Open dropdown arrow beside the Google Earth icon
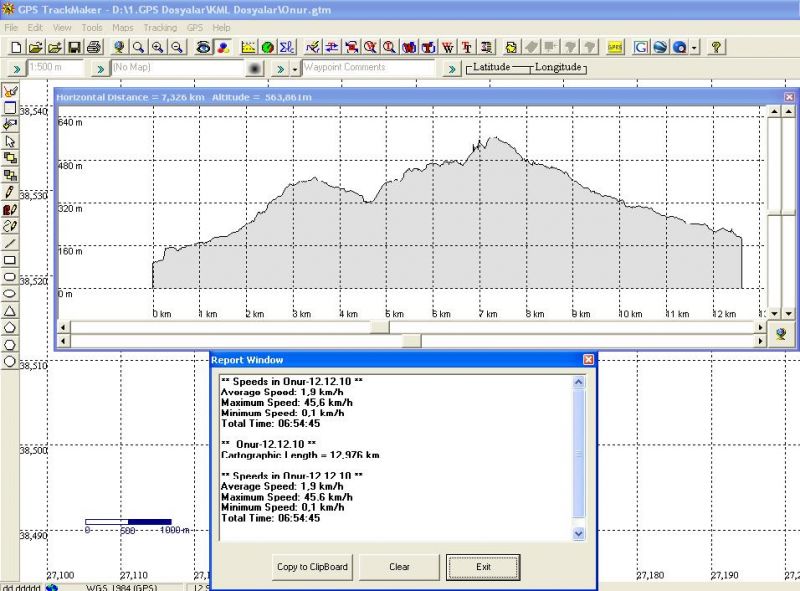Image resolution: width=800 pixels, height=591 pixels. click(695, 47)
